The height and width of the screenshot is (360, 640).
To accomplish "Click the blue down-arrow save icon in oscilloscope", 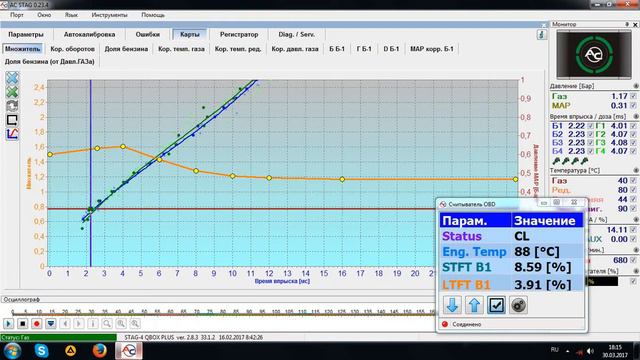I will (51, 324).
